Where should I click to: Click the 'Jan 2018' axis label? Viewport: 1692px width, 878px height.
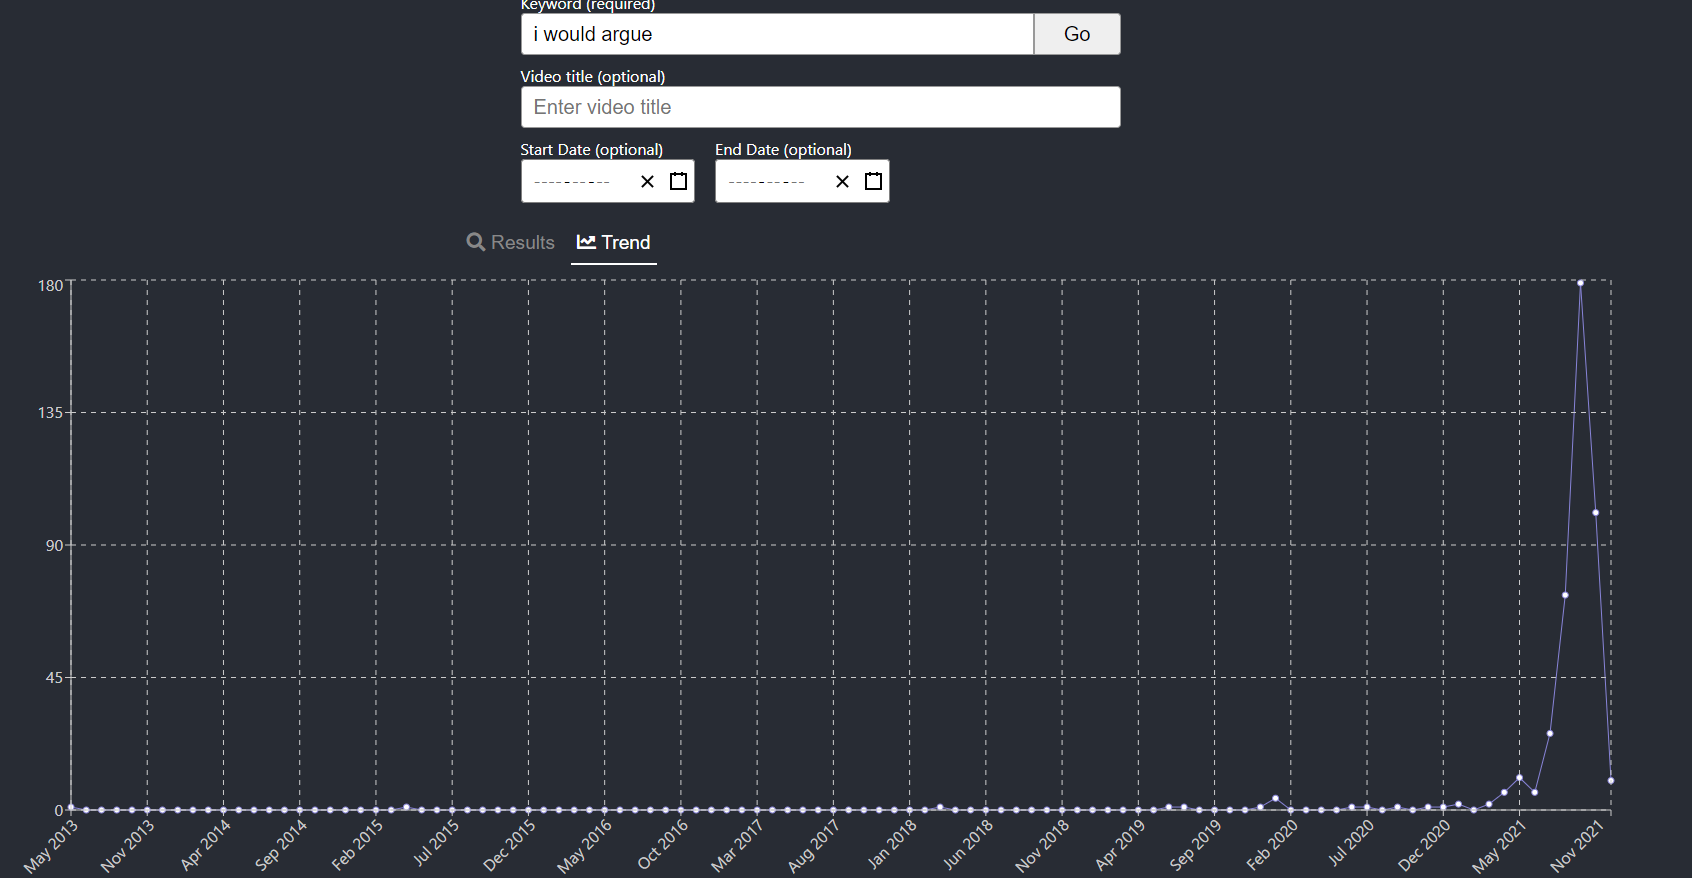pyautogui.click(x=892, y=844)
